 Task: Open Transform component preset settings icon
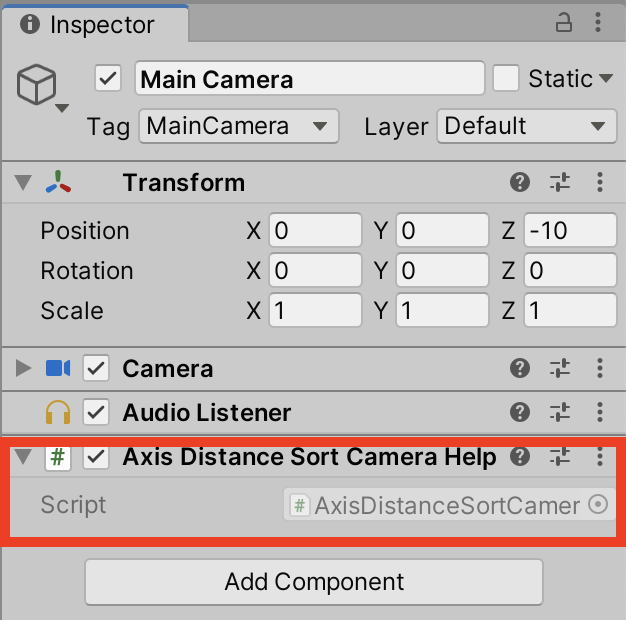click(560, 182)
